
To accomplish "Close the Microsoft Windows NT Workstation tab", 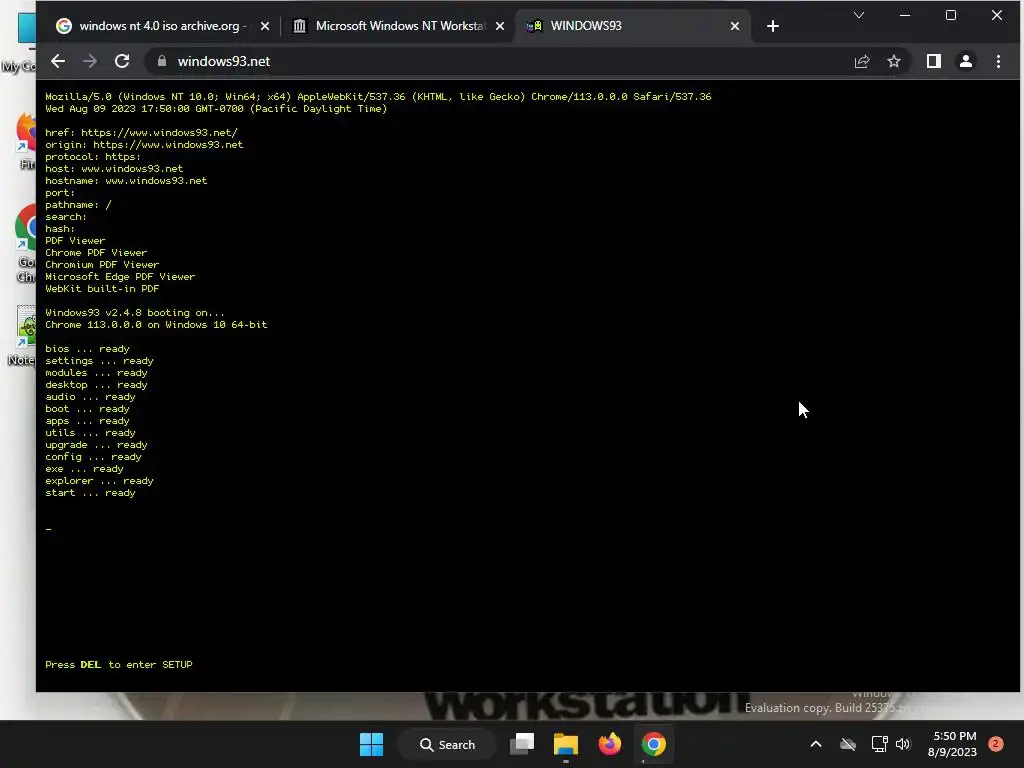I will (x=500, y=26).
